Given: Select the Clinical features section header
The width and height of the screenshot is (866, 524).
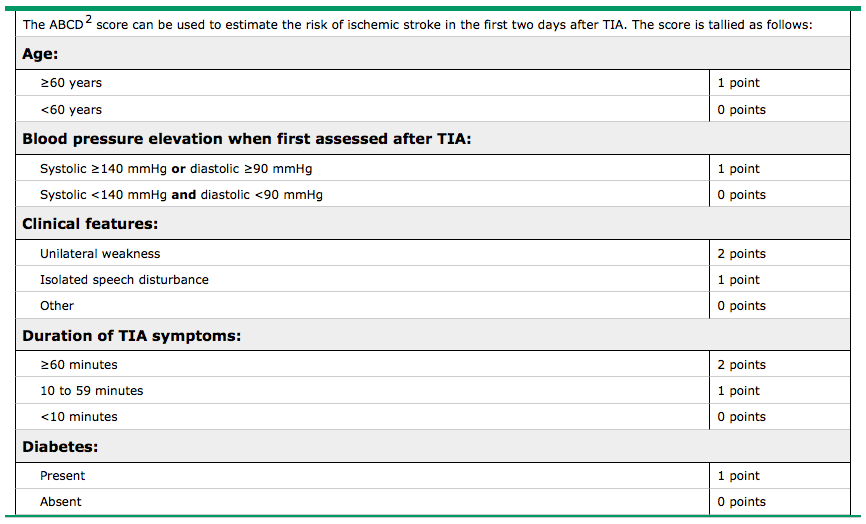Looking at the screenshot, I should (x=90, y=224).
